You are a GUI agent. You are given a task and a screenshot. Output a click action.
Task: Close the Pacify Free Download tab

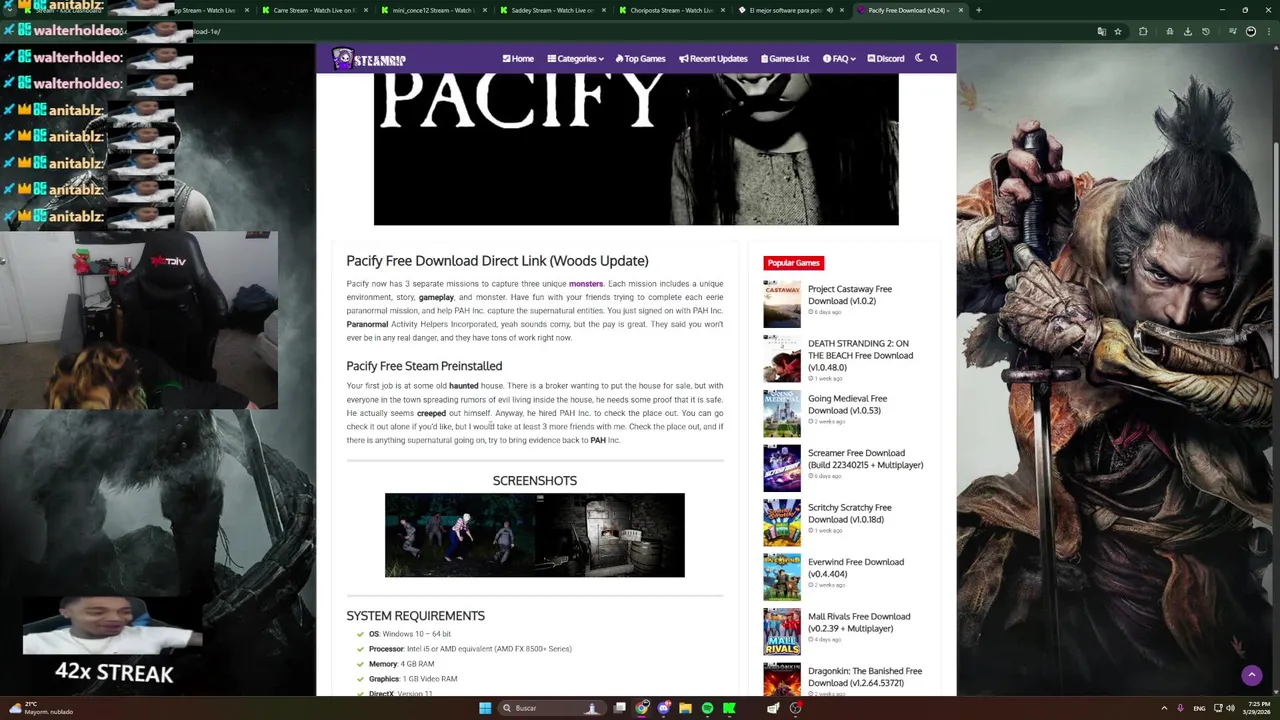(961, 10)
